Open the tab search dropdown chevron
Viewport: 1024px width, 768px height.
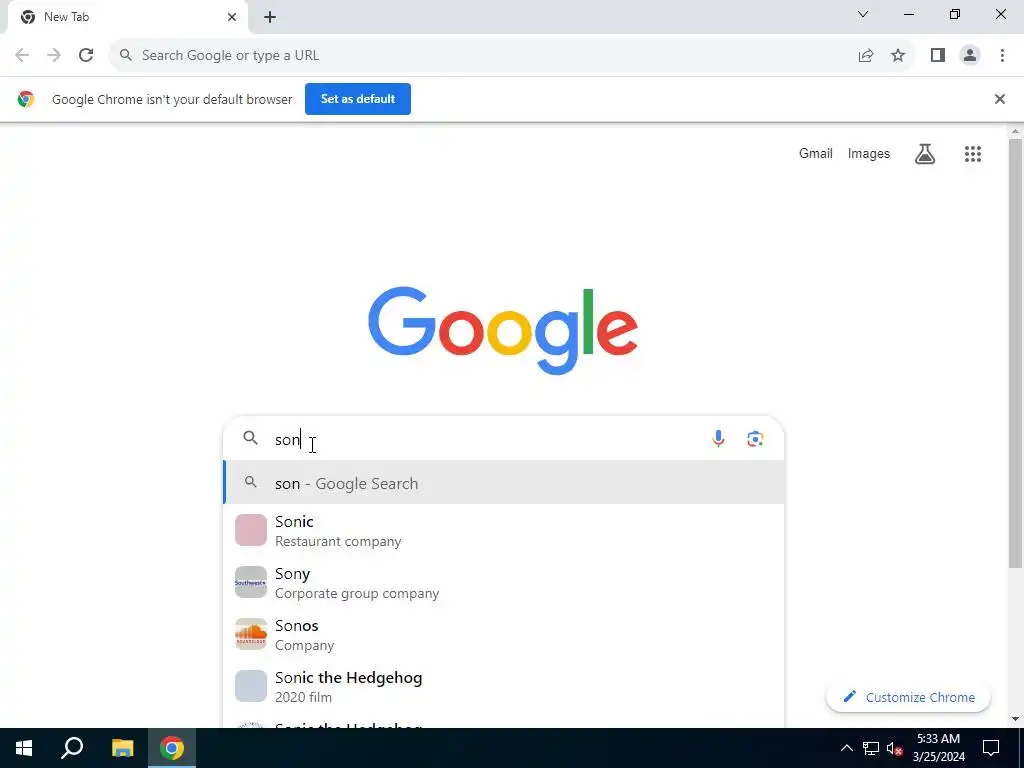863,14
